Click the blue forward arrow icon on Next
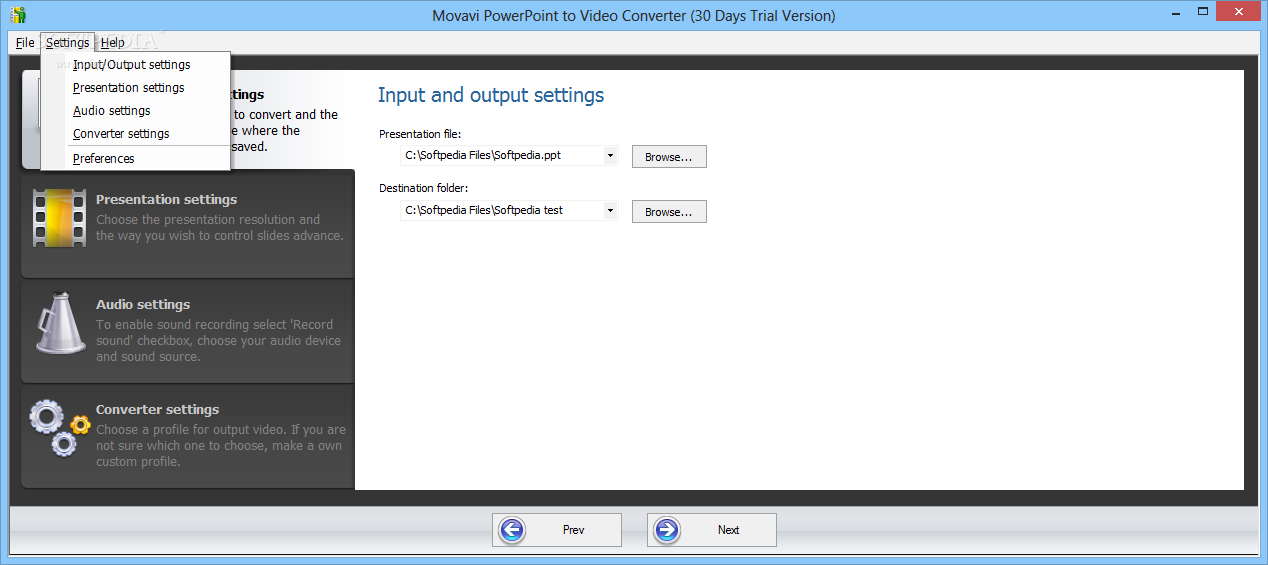The image size is (1268, 565). [x=667, y=530]
